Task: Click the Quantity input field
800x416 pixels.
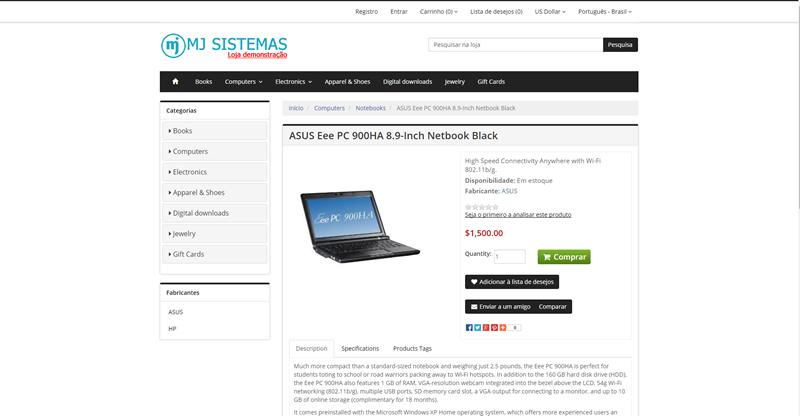Action: pos(510,257)
